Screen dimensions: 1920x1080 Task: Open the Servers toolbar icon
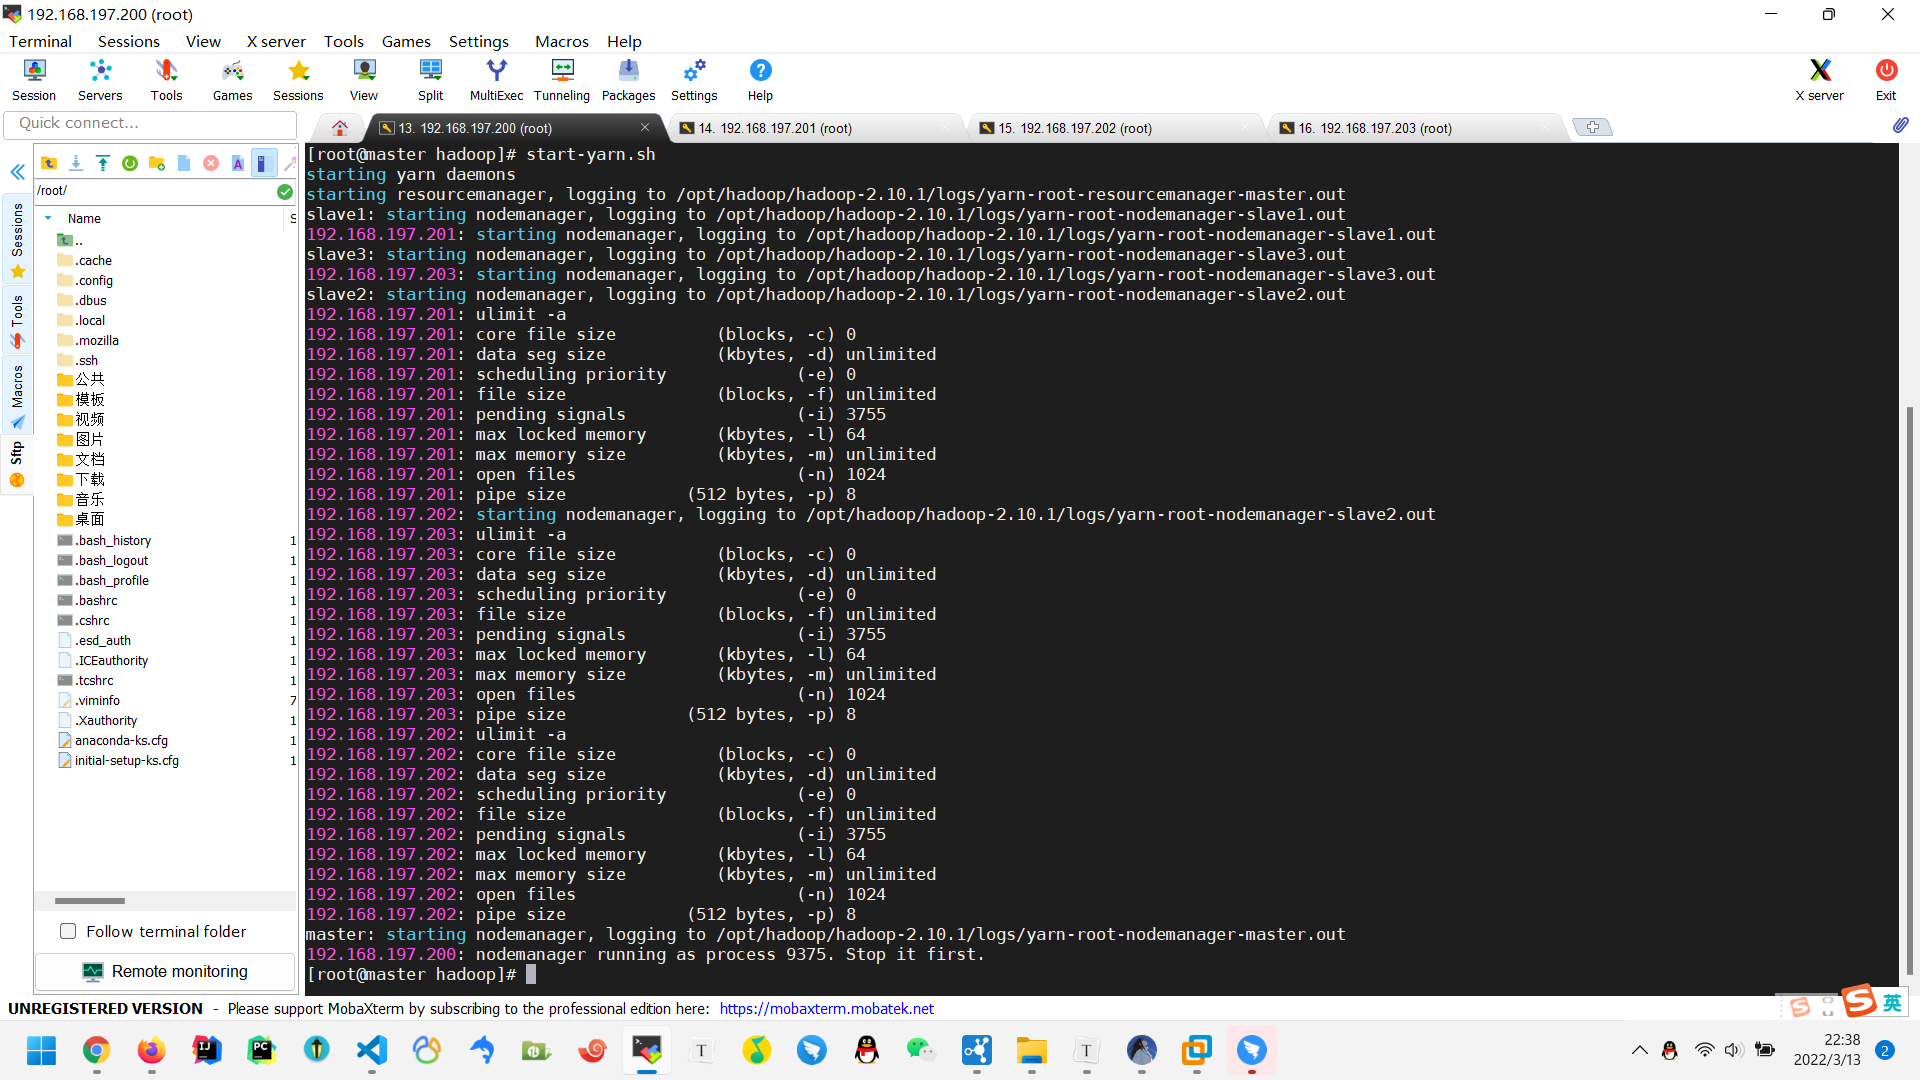[x=100, y=80]
